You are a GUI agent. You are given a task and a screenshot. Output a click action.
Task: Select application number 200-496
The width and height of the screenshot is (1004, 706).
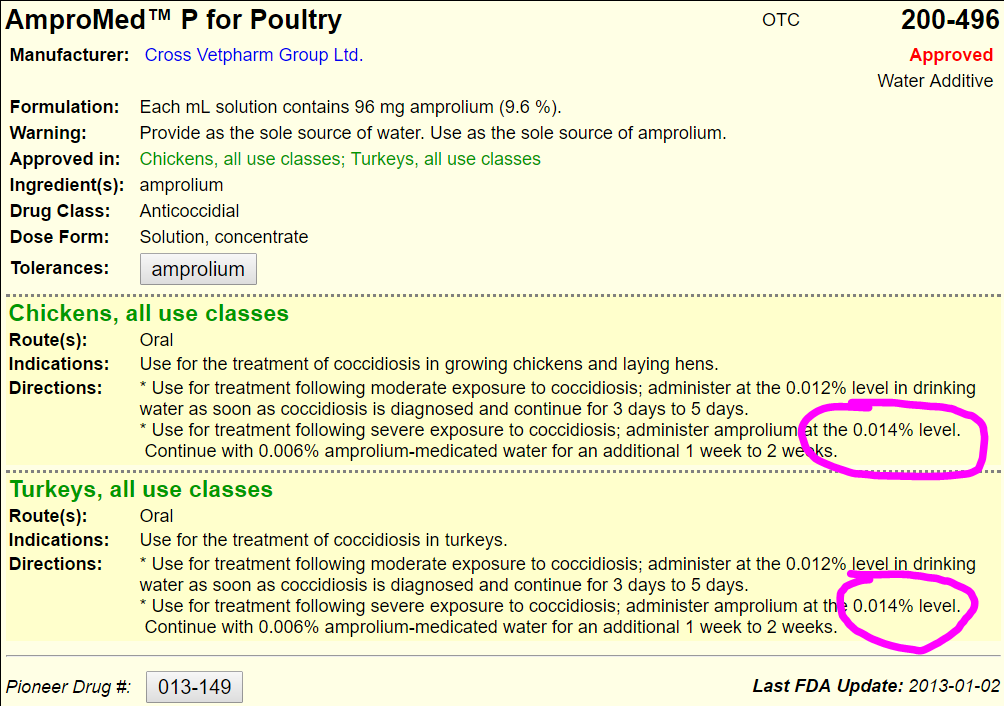click(x=947, y=20)
